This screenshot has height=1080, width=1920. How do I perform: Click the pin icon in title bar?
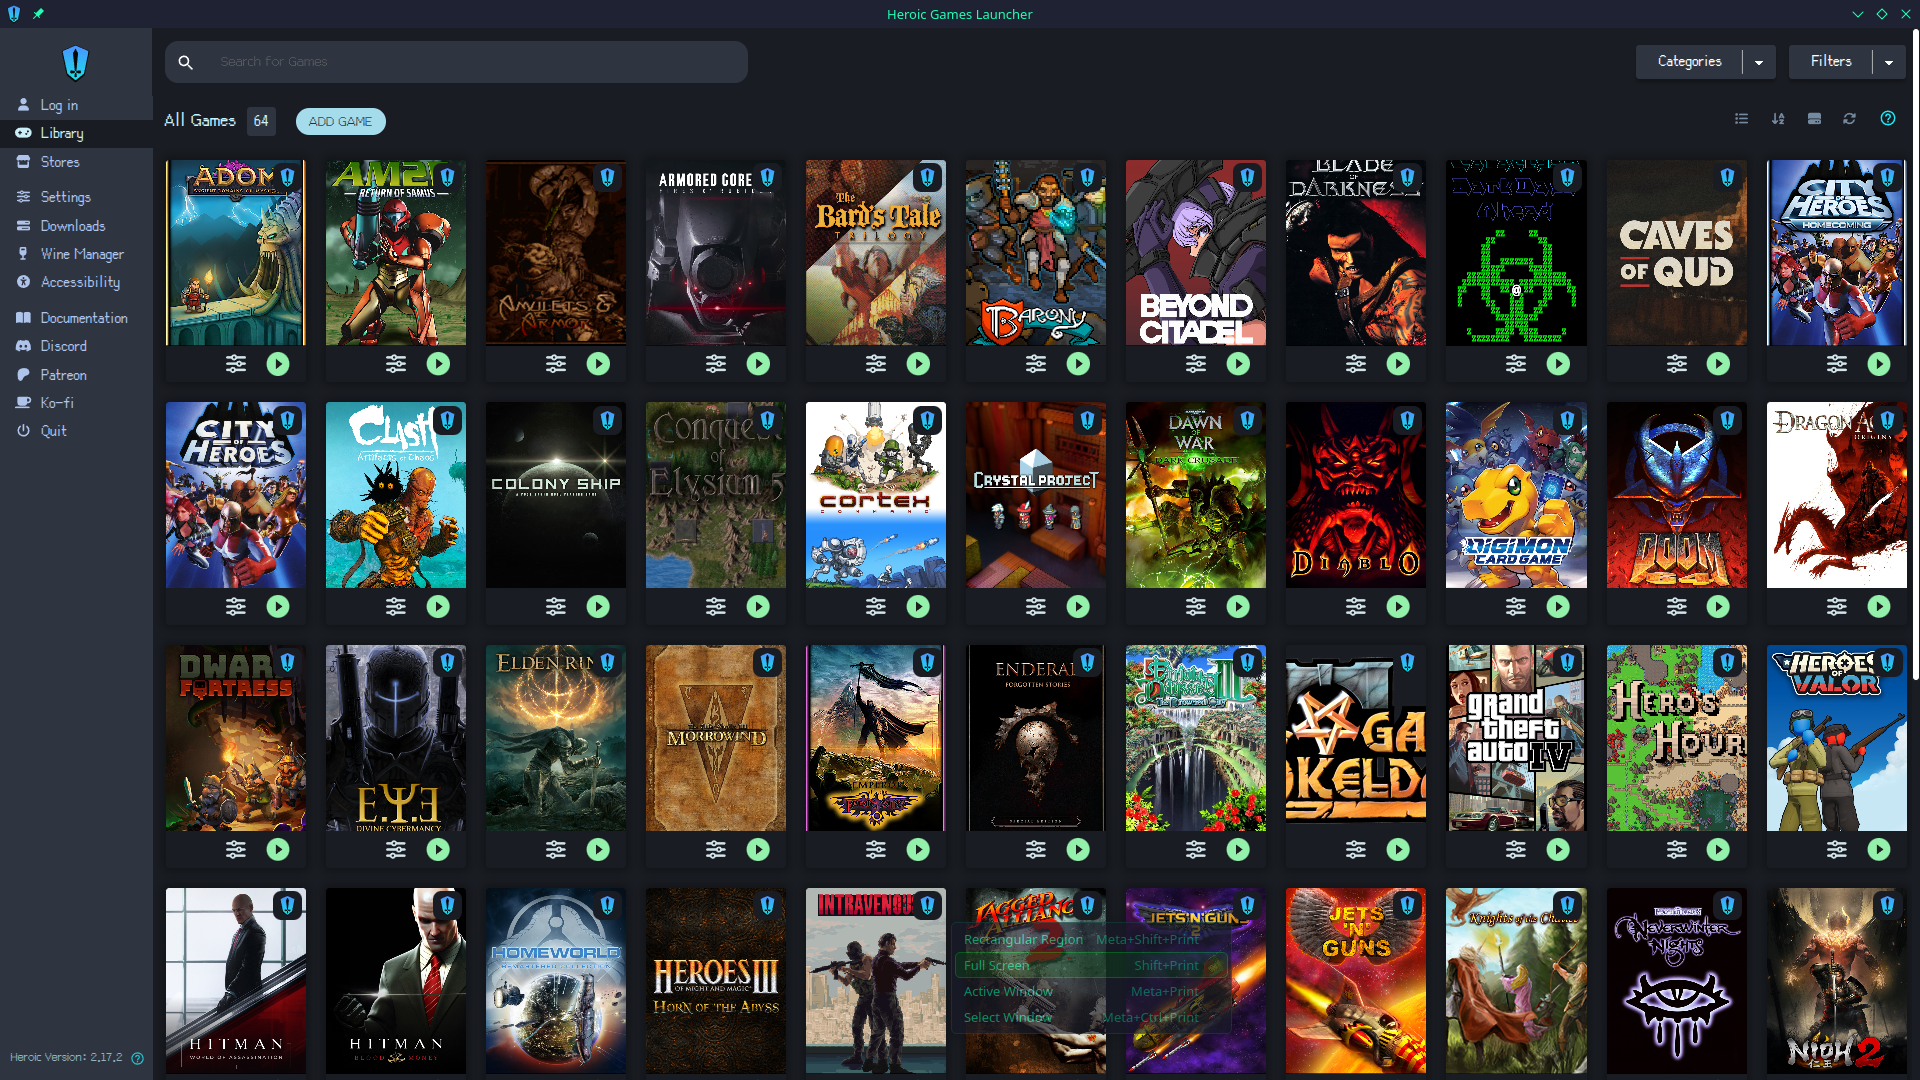(38, 14)
